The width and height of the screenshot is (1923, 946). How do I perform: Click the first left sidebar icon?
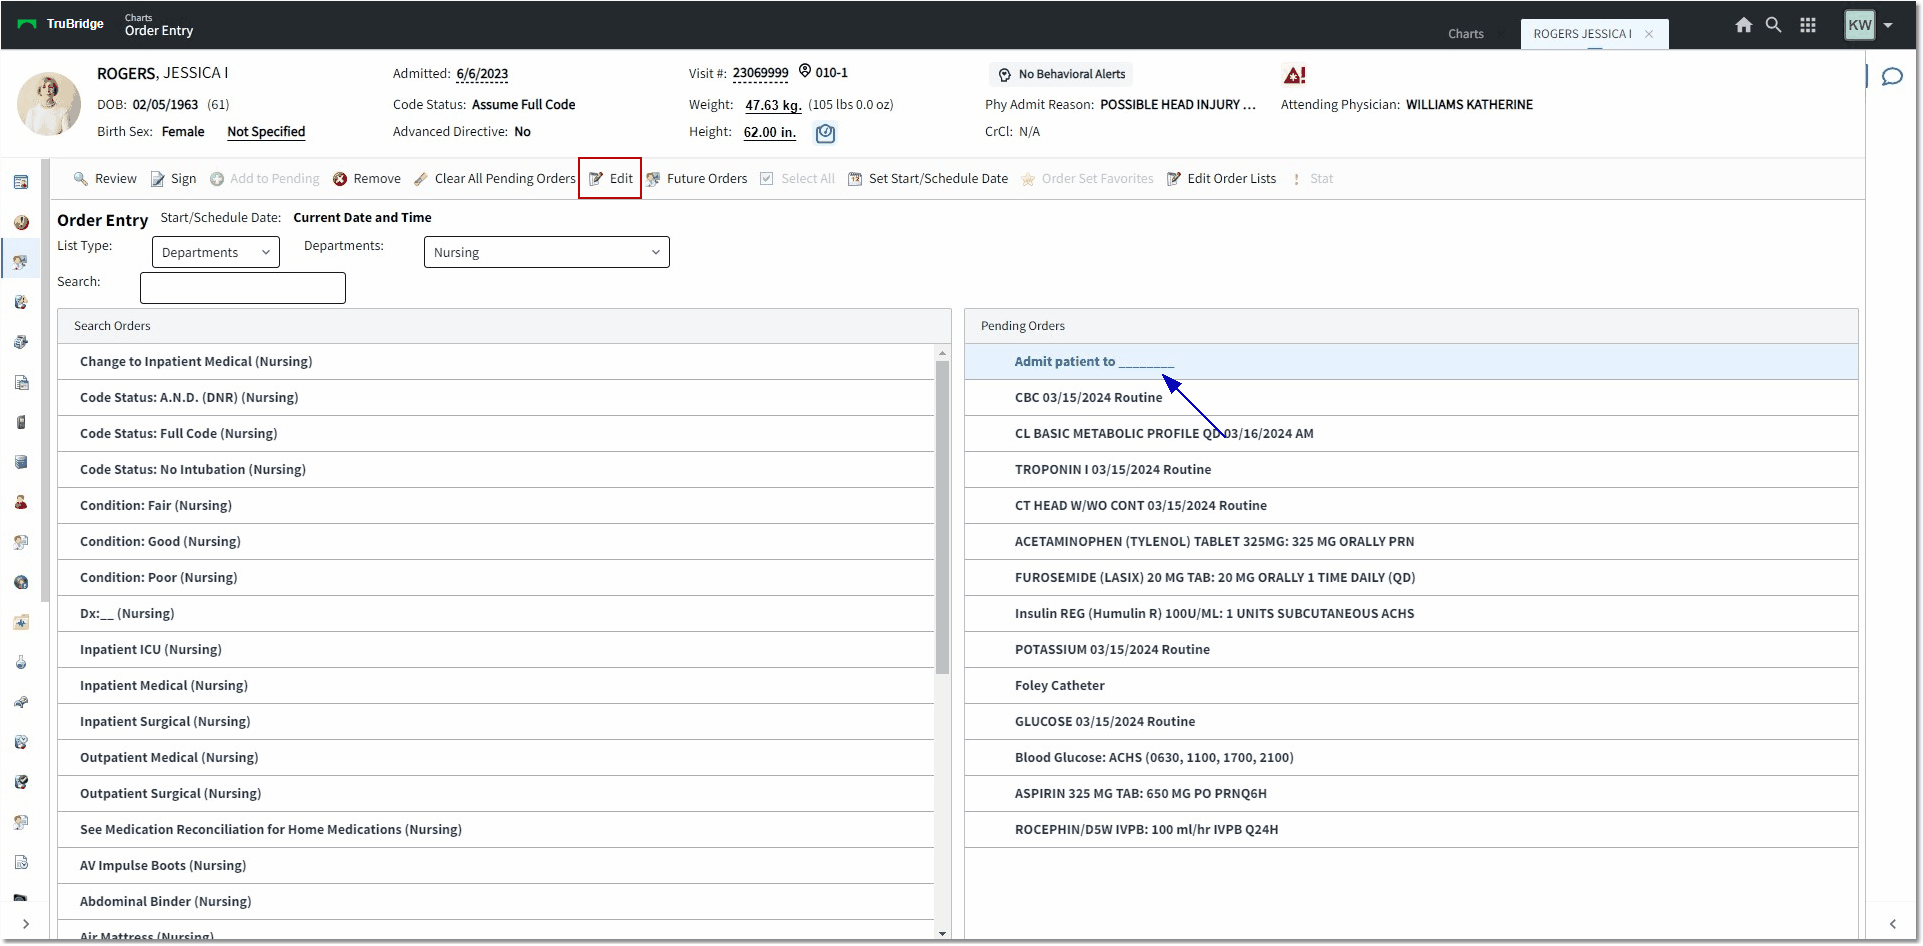[x=21, y=182]
